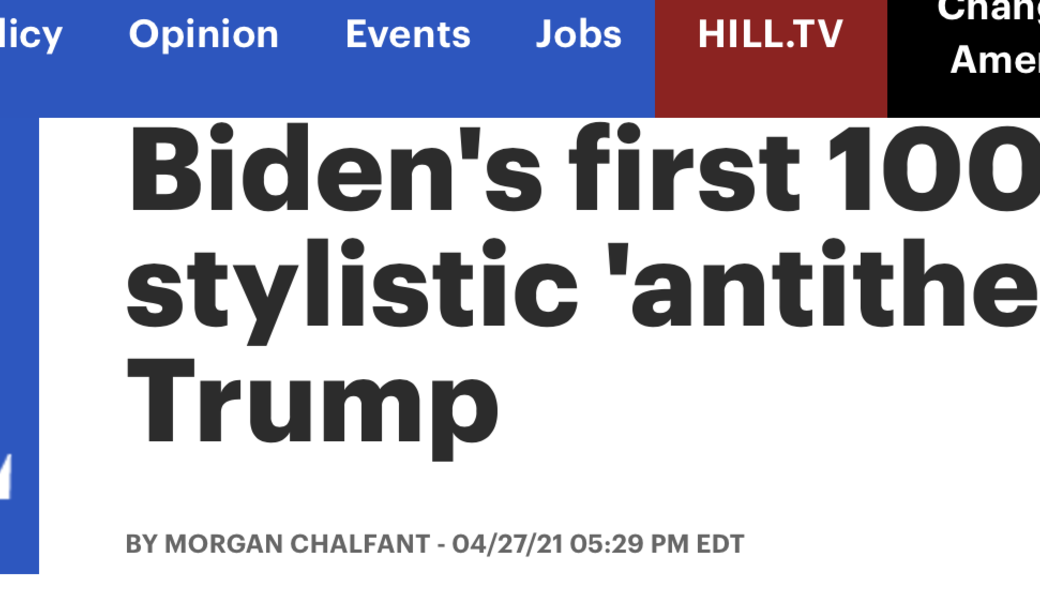
Task: Go to the Events page
Action: coord(408,35)
